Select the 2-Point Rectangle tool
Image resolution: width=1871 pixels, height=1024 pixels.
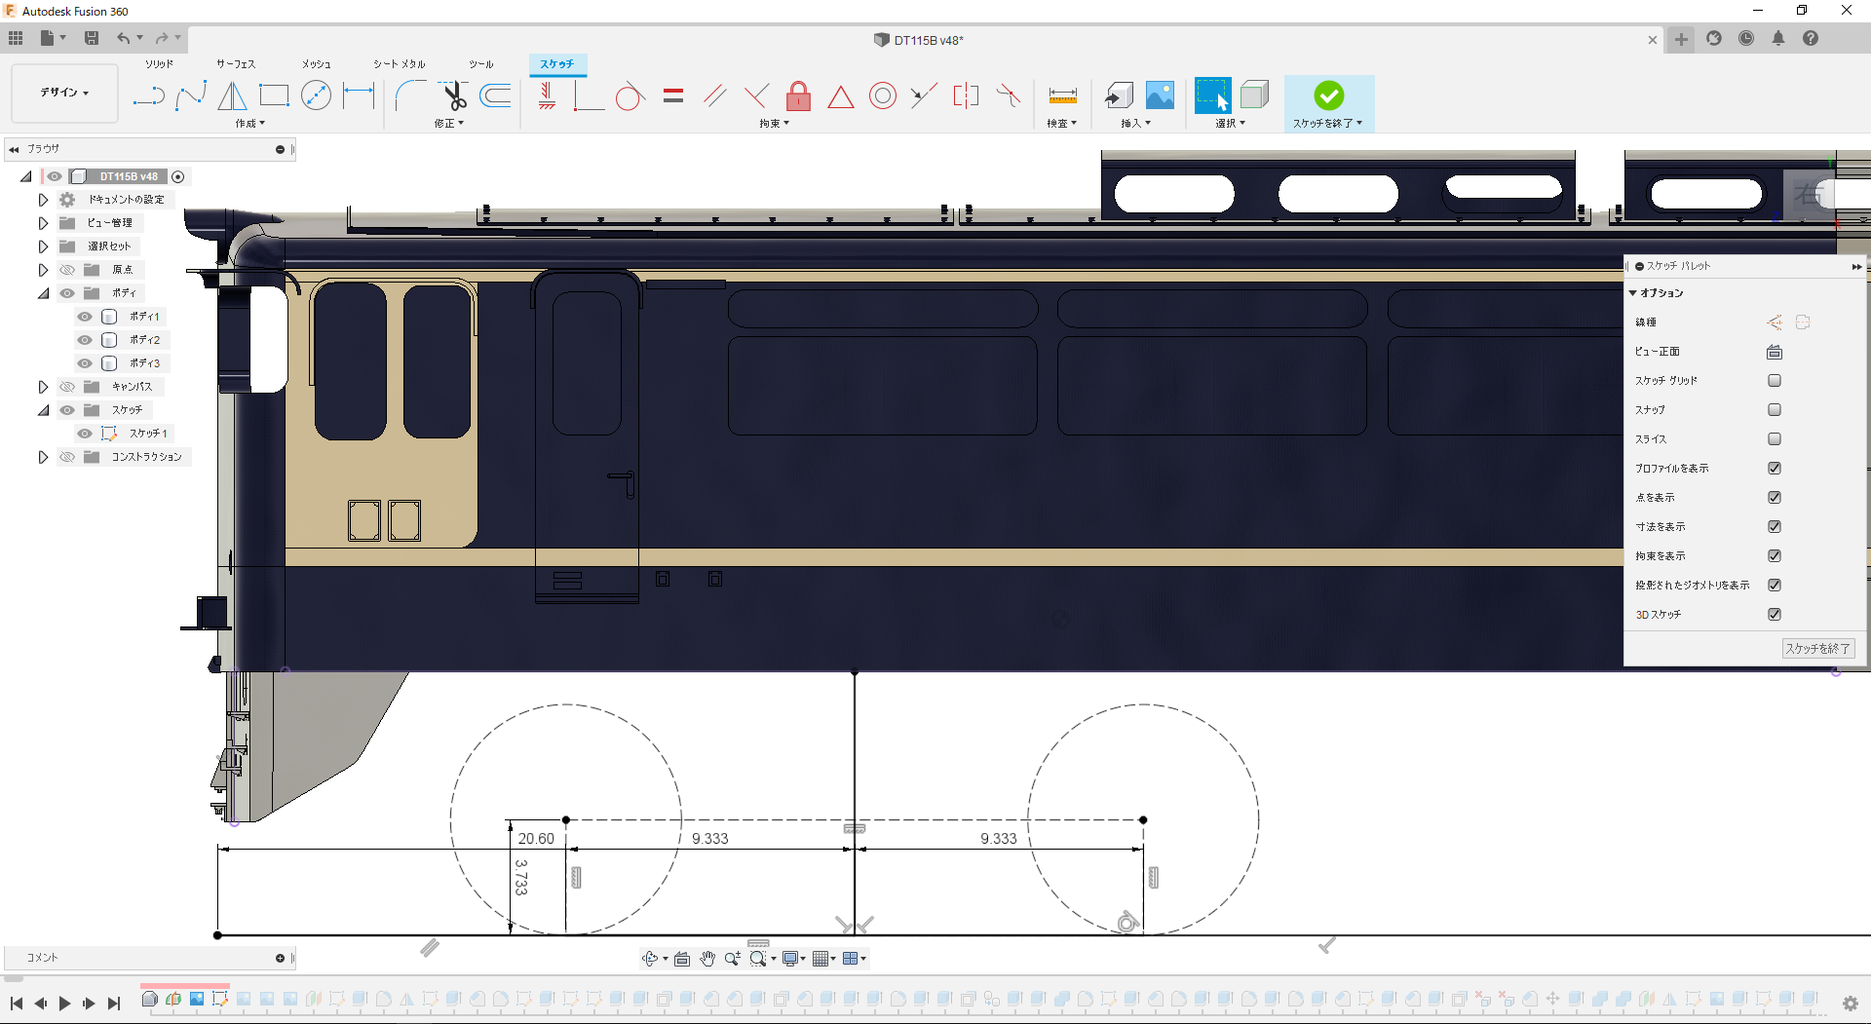point(274,96)
